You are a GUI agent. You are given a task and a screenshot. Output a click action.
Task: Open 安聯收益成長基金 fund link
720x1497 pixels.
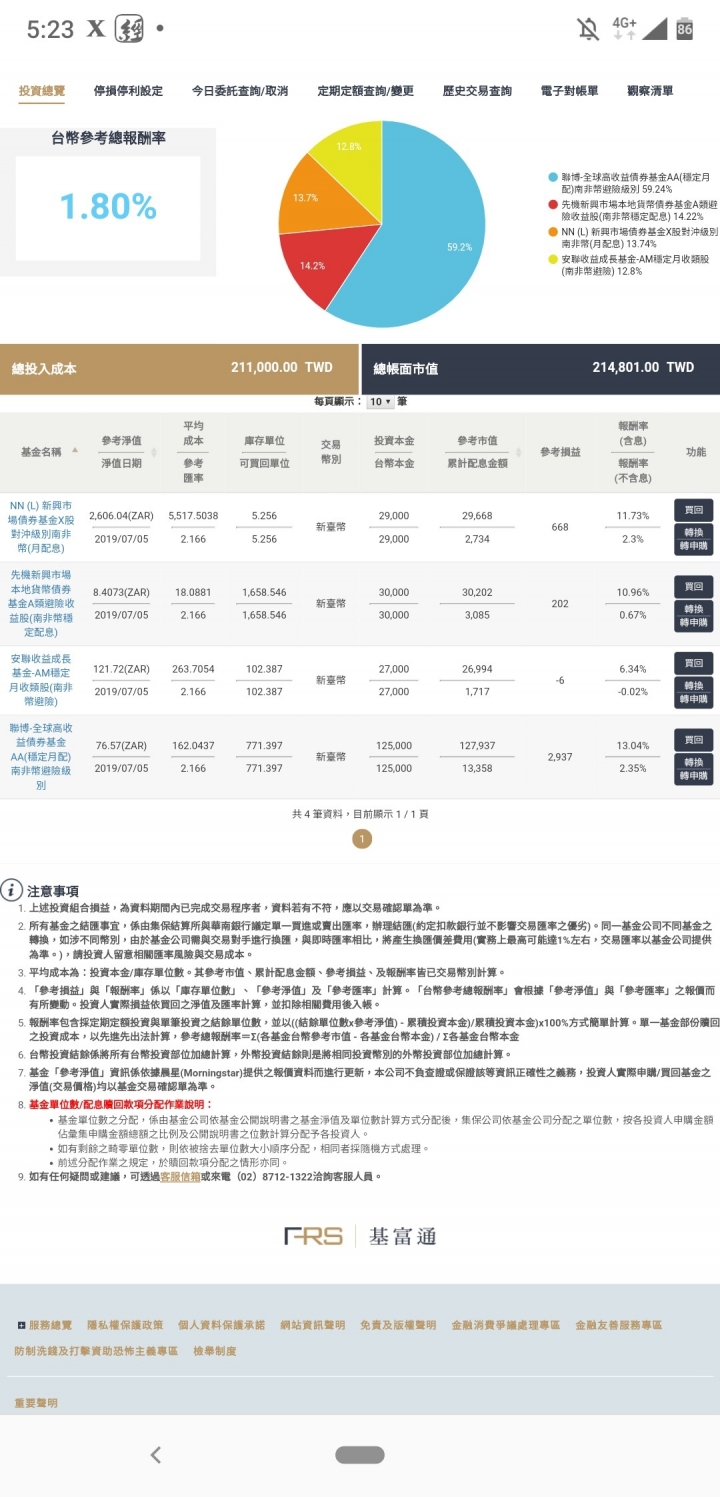click(x=41, y=680)
